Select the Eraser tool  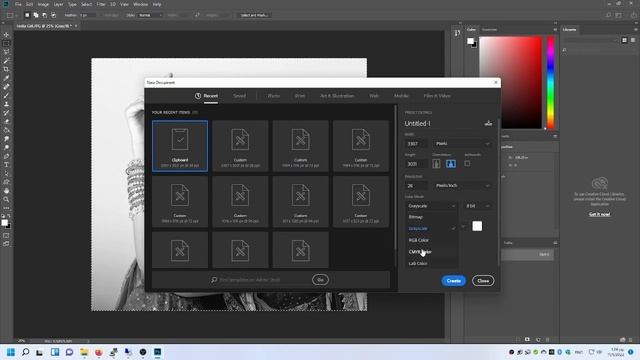coord(6,121)
